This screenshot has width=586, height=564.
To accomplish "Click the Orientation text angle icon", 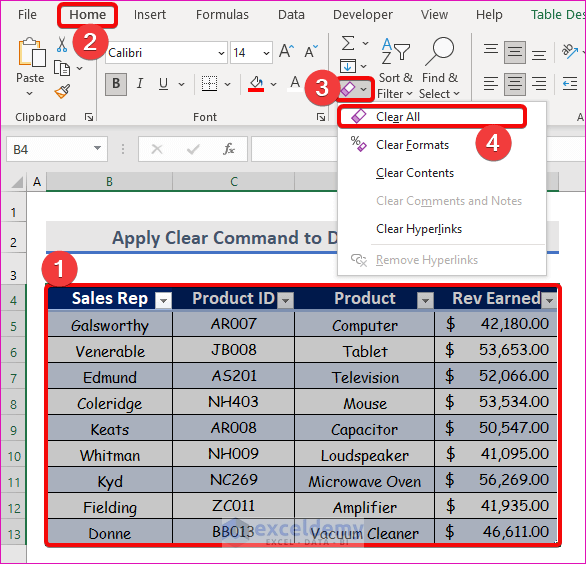I will [x=570, y=52].
